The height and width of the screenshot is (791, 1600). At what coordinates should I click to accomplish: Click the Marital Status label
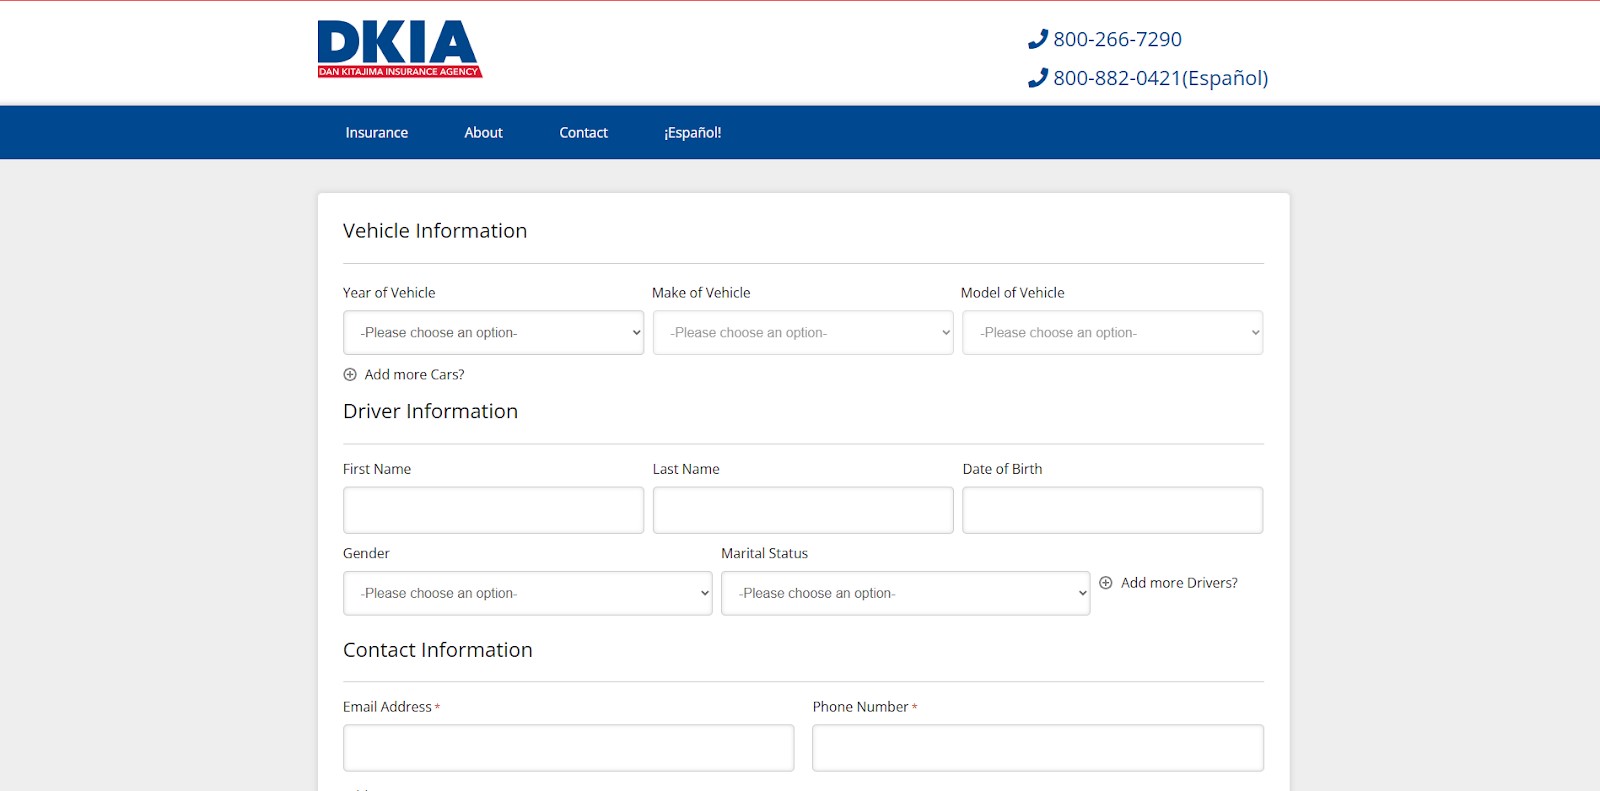click(x=764, y=553)
